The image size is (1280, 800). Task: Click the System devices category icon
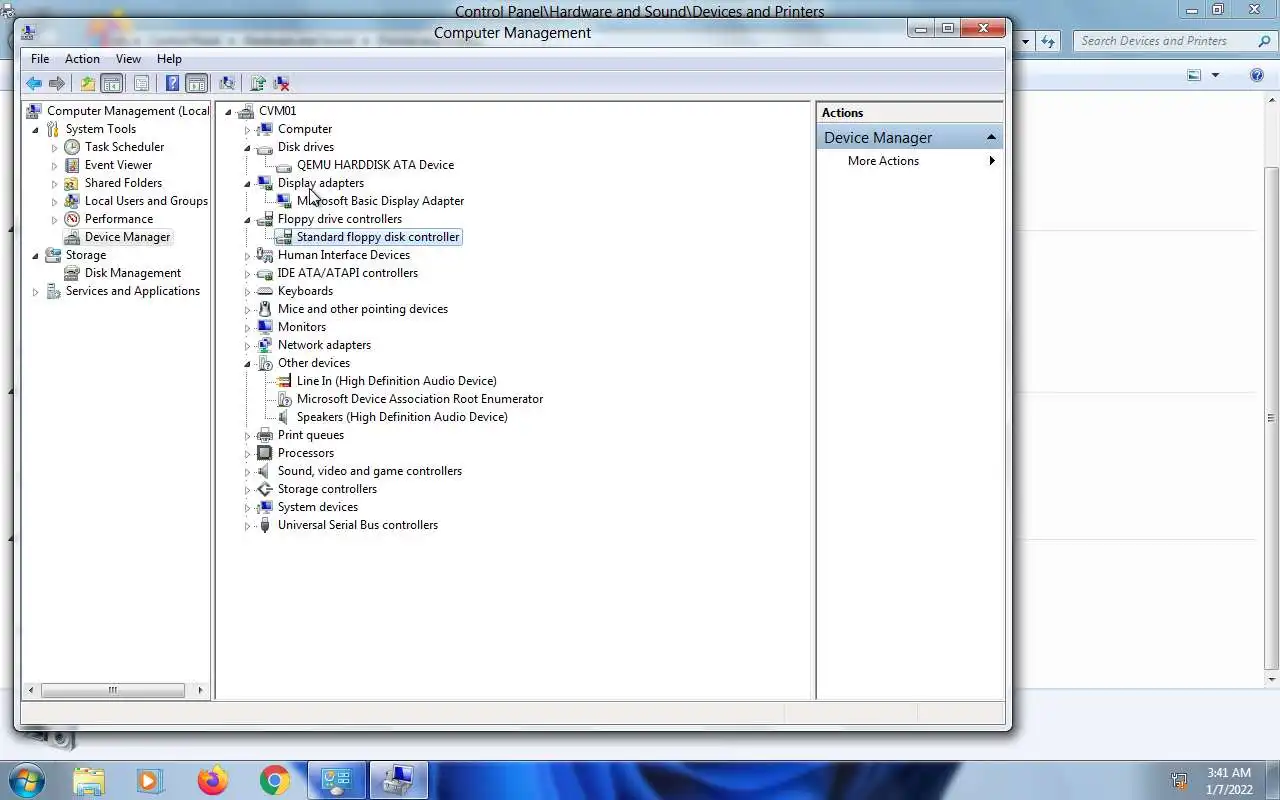[x=265, y=507]
